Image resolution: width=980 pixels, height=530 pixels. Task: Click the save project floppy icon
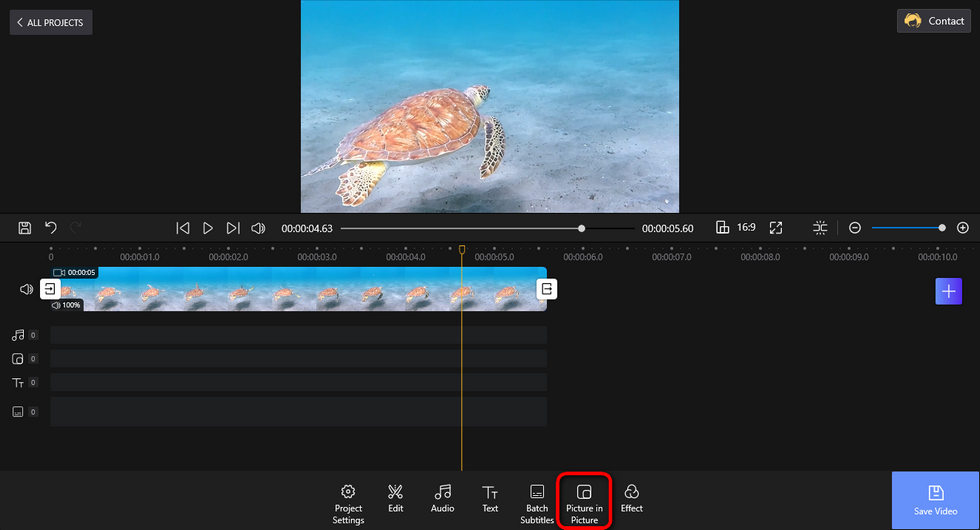click(24, 228)
